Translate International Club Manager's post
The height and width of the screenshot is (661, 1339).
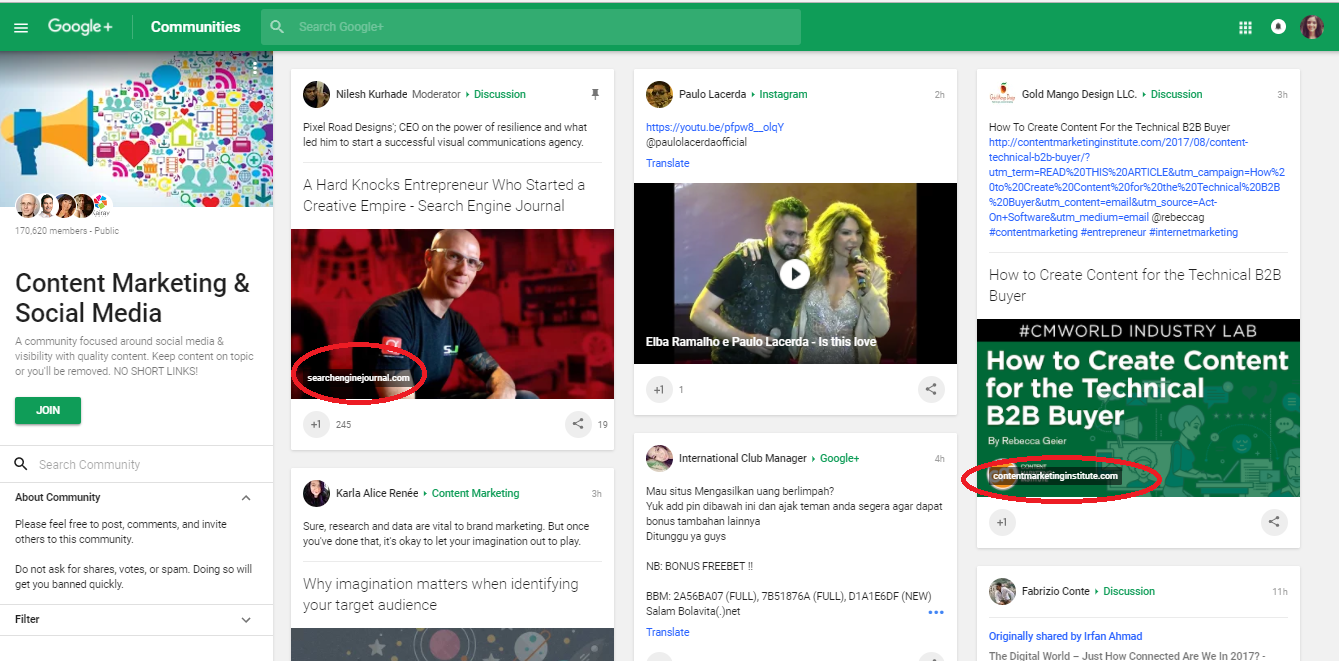(x=668, y=632)
